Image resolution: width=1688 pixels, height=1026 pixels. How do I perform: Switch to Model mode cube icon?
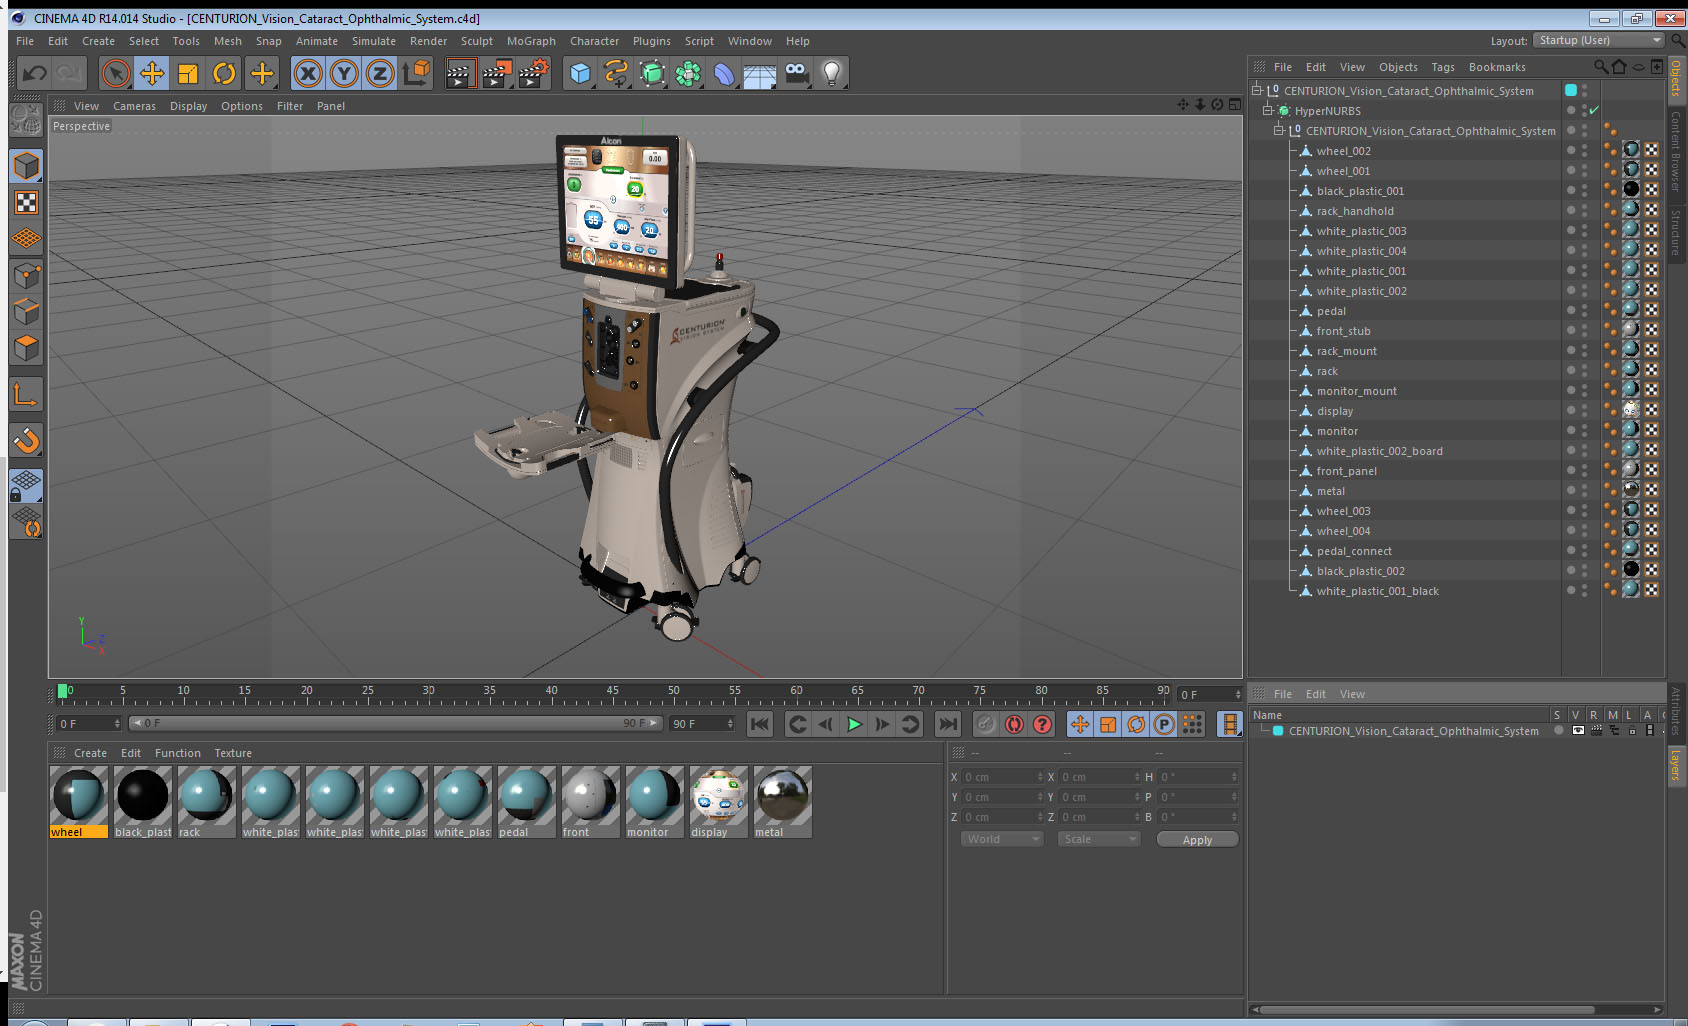click(x=26, y=166)
